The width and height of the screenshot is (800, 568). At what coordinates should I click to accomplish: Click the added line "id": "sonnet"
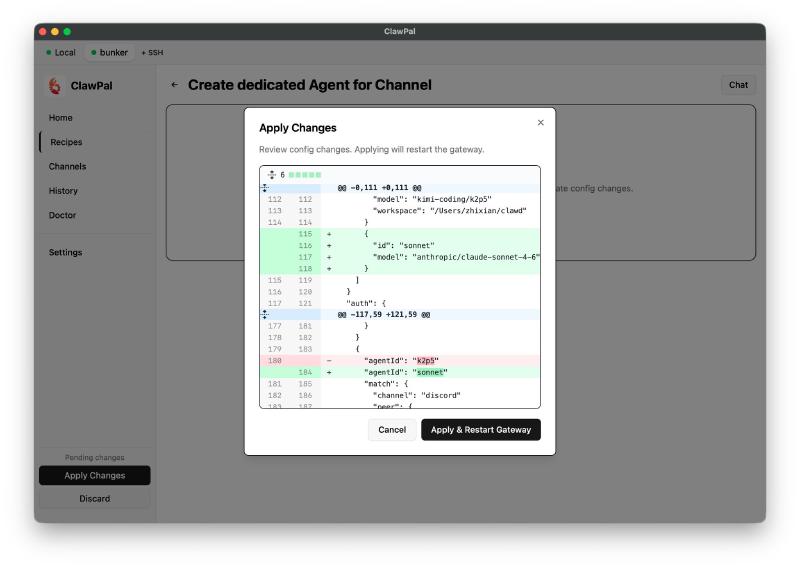pos(399,245)
